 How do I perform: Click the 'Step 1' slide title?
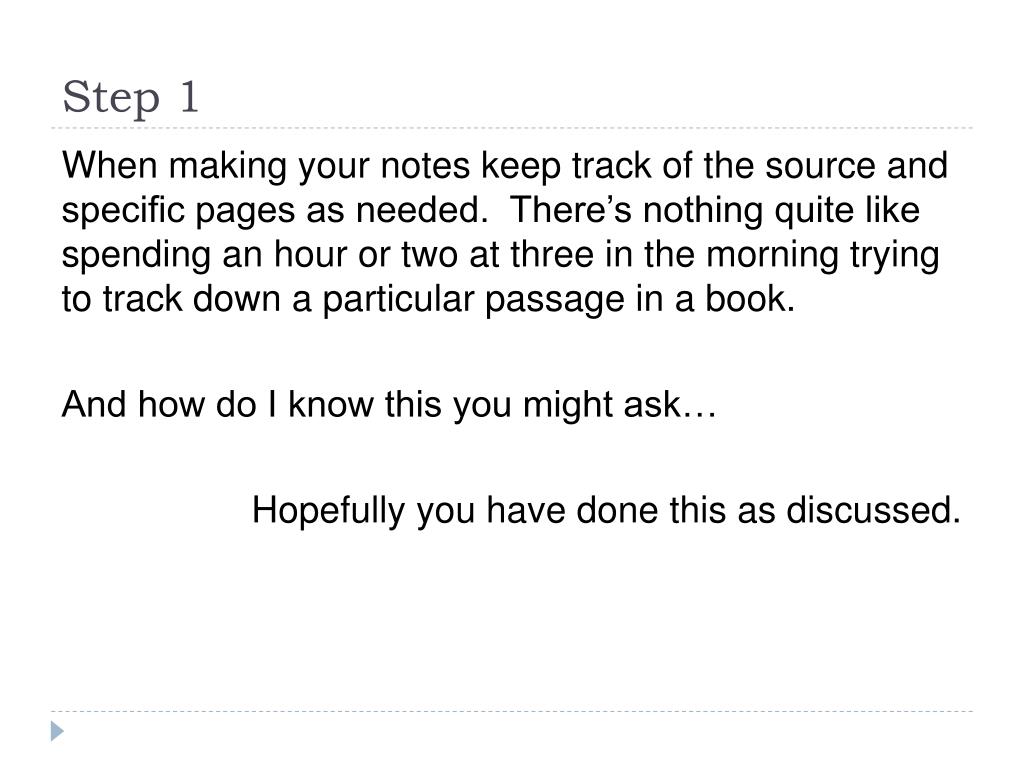(131, 98)
